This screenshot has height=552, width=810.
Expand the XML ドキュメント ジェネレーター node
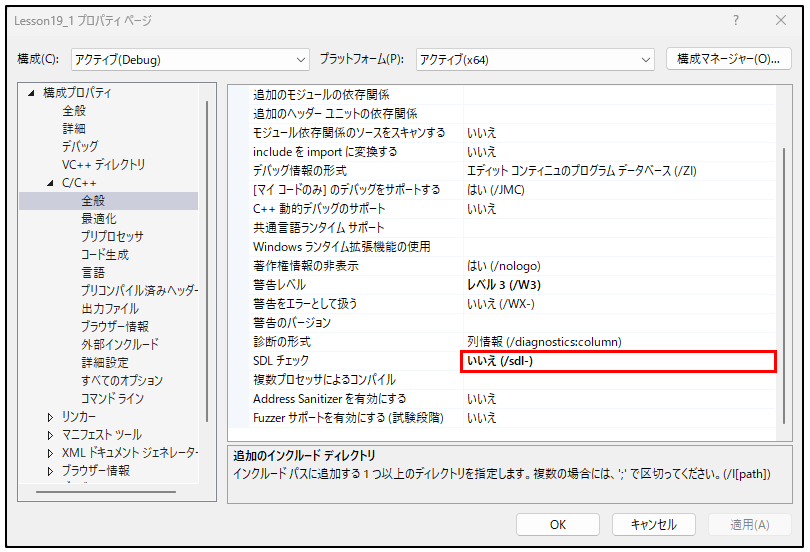(x=51, y=453)
